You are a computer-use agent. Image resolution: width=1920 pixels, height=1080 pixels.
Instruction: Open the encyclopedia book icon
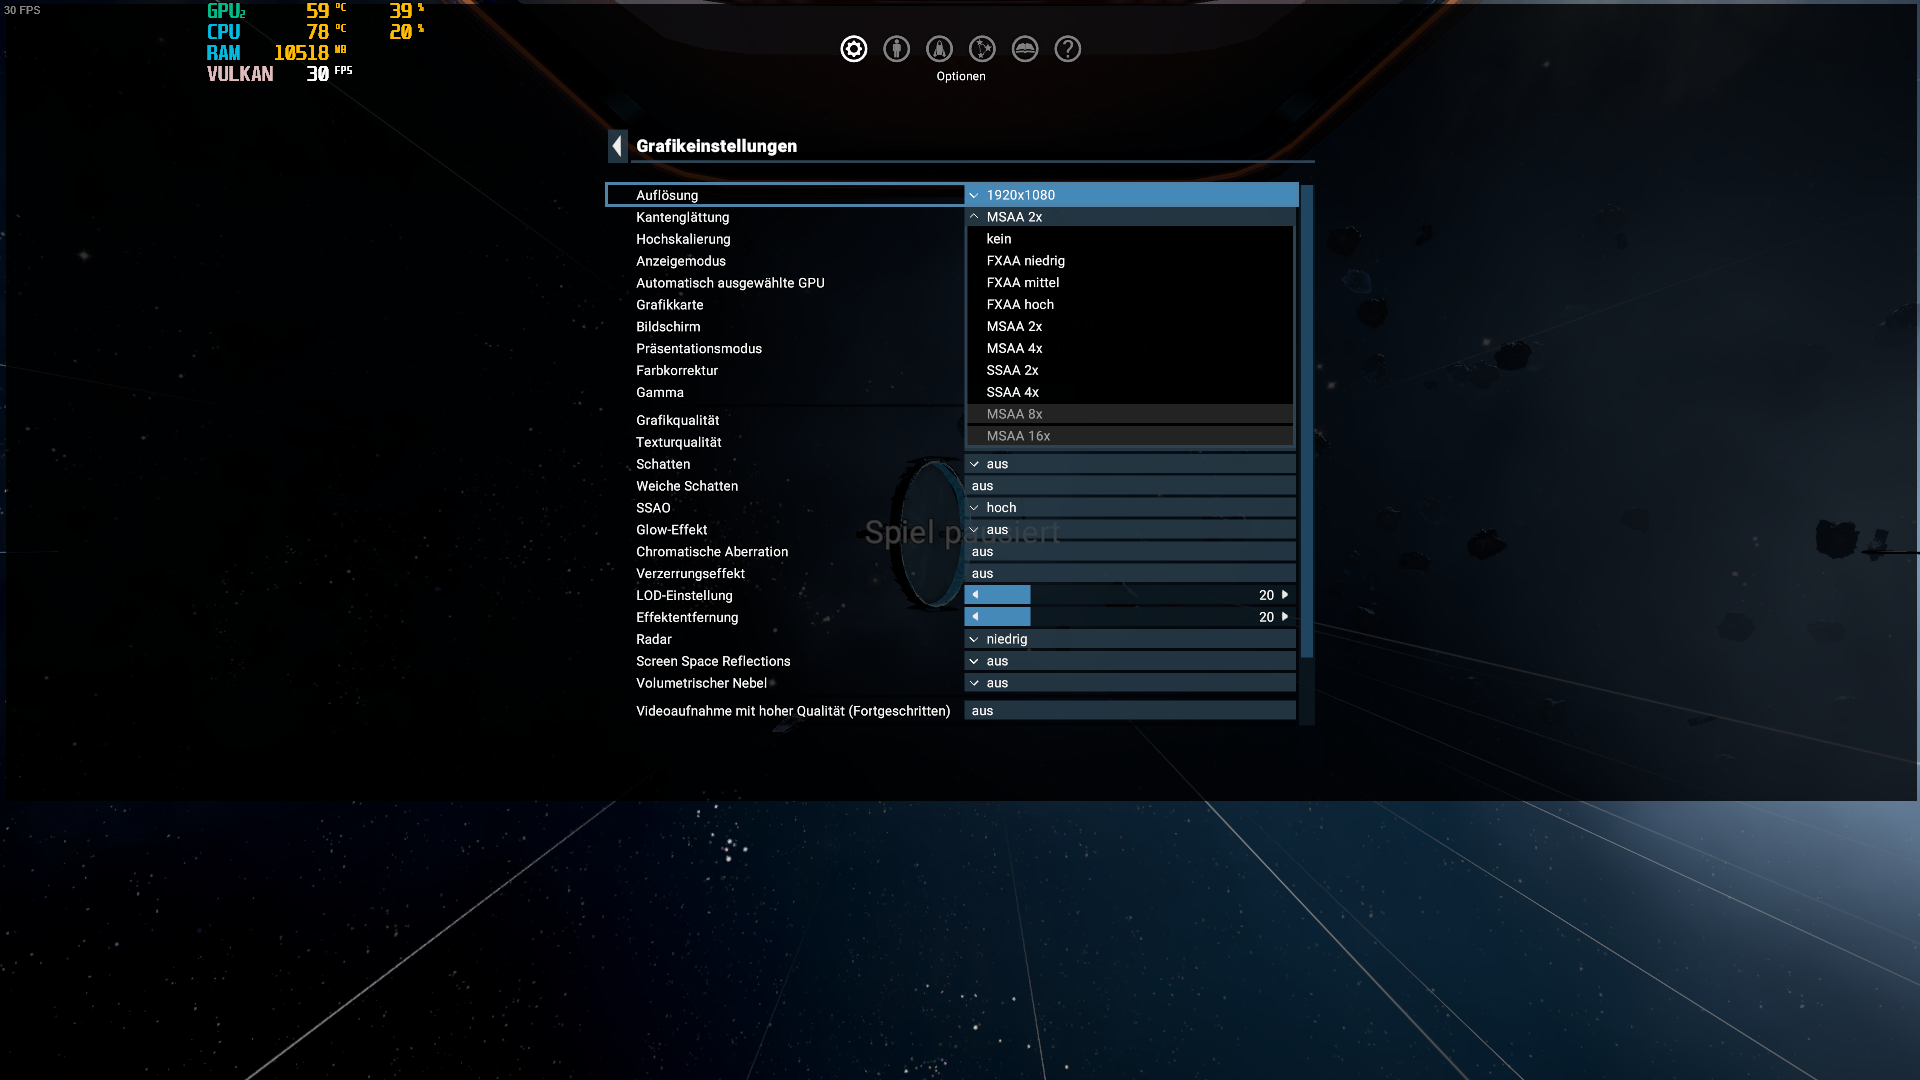[1025, 49]
